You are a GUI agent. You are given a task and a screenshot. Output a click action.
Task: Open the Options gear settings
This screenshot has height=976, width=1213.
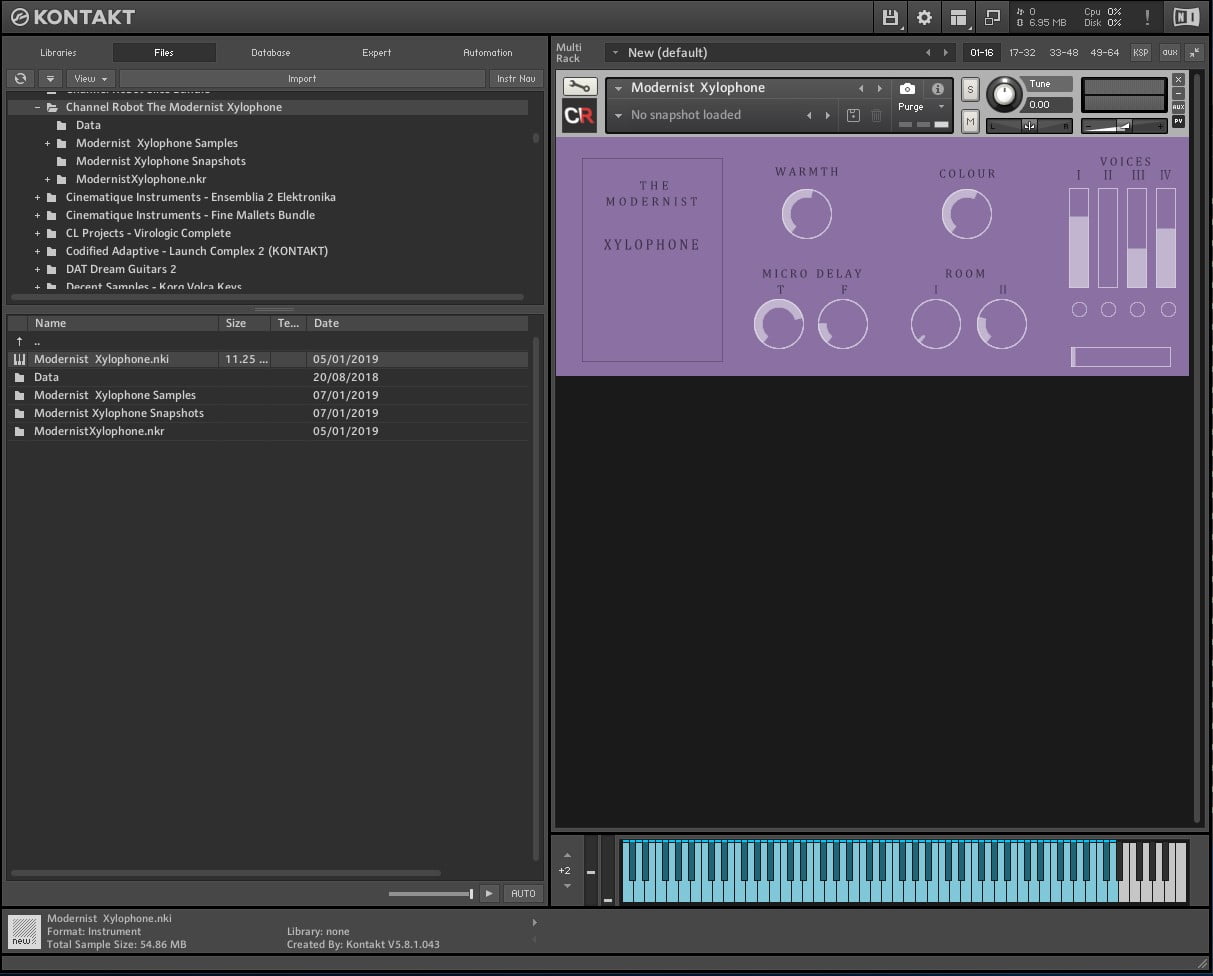click(924, 17)
